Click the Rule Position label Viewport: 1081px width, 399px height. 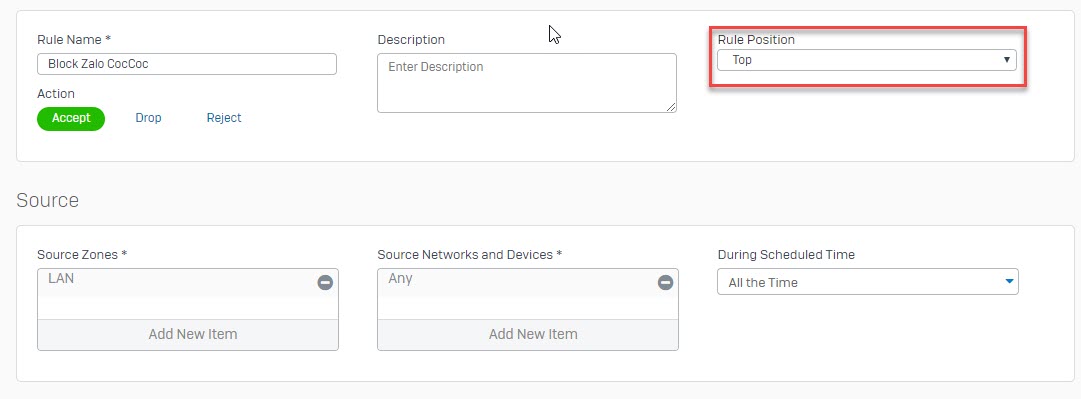(x=756, y=40)
